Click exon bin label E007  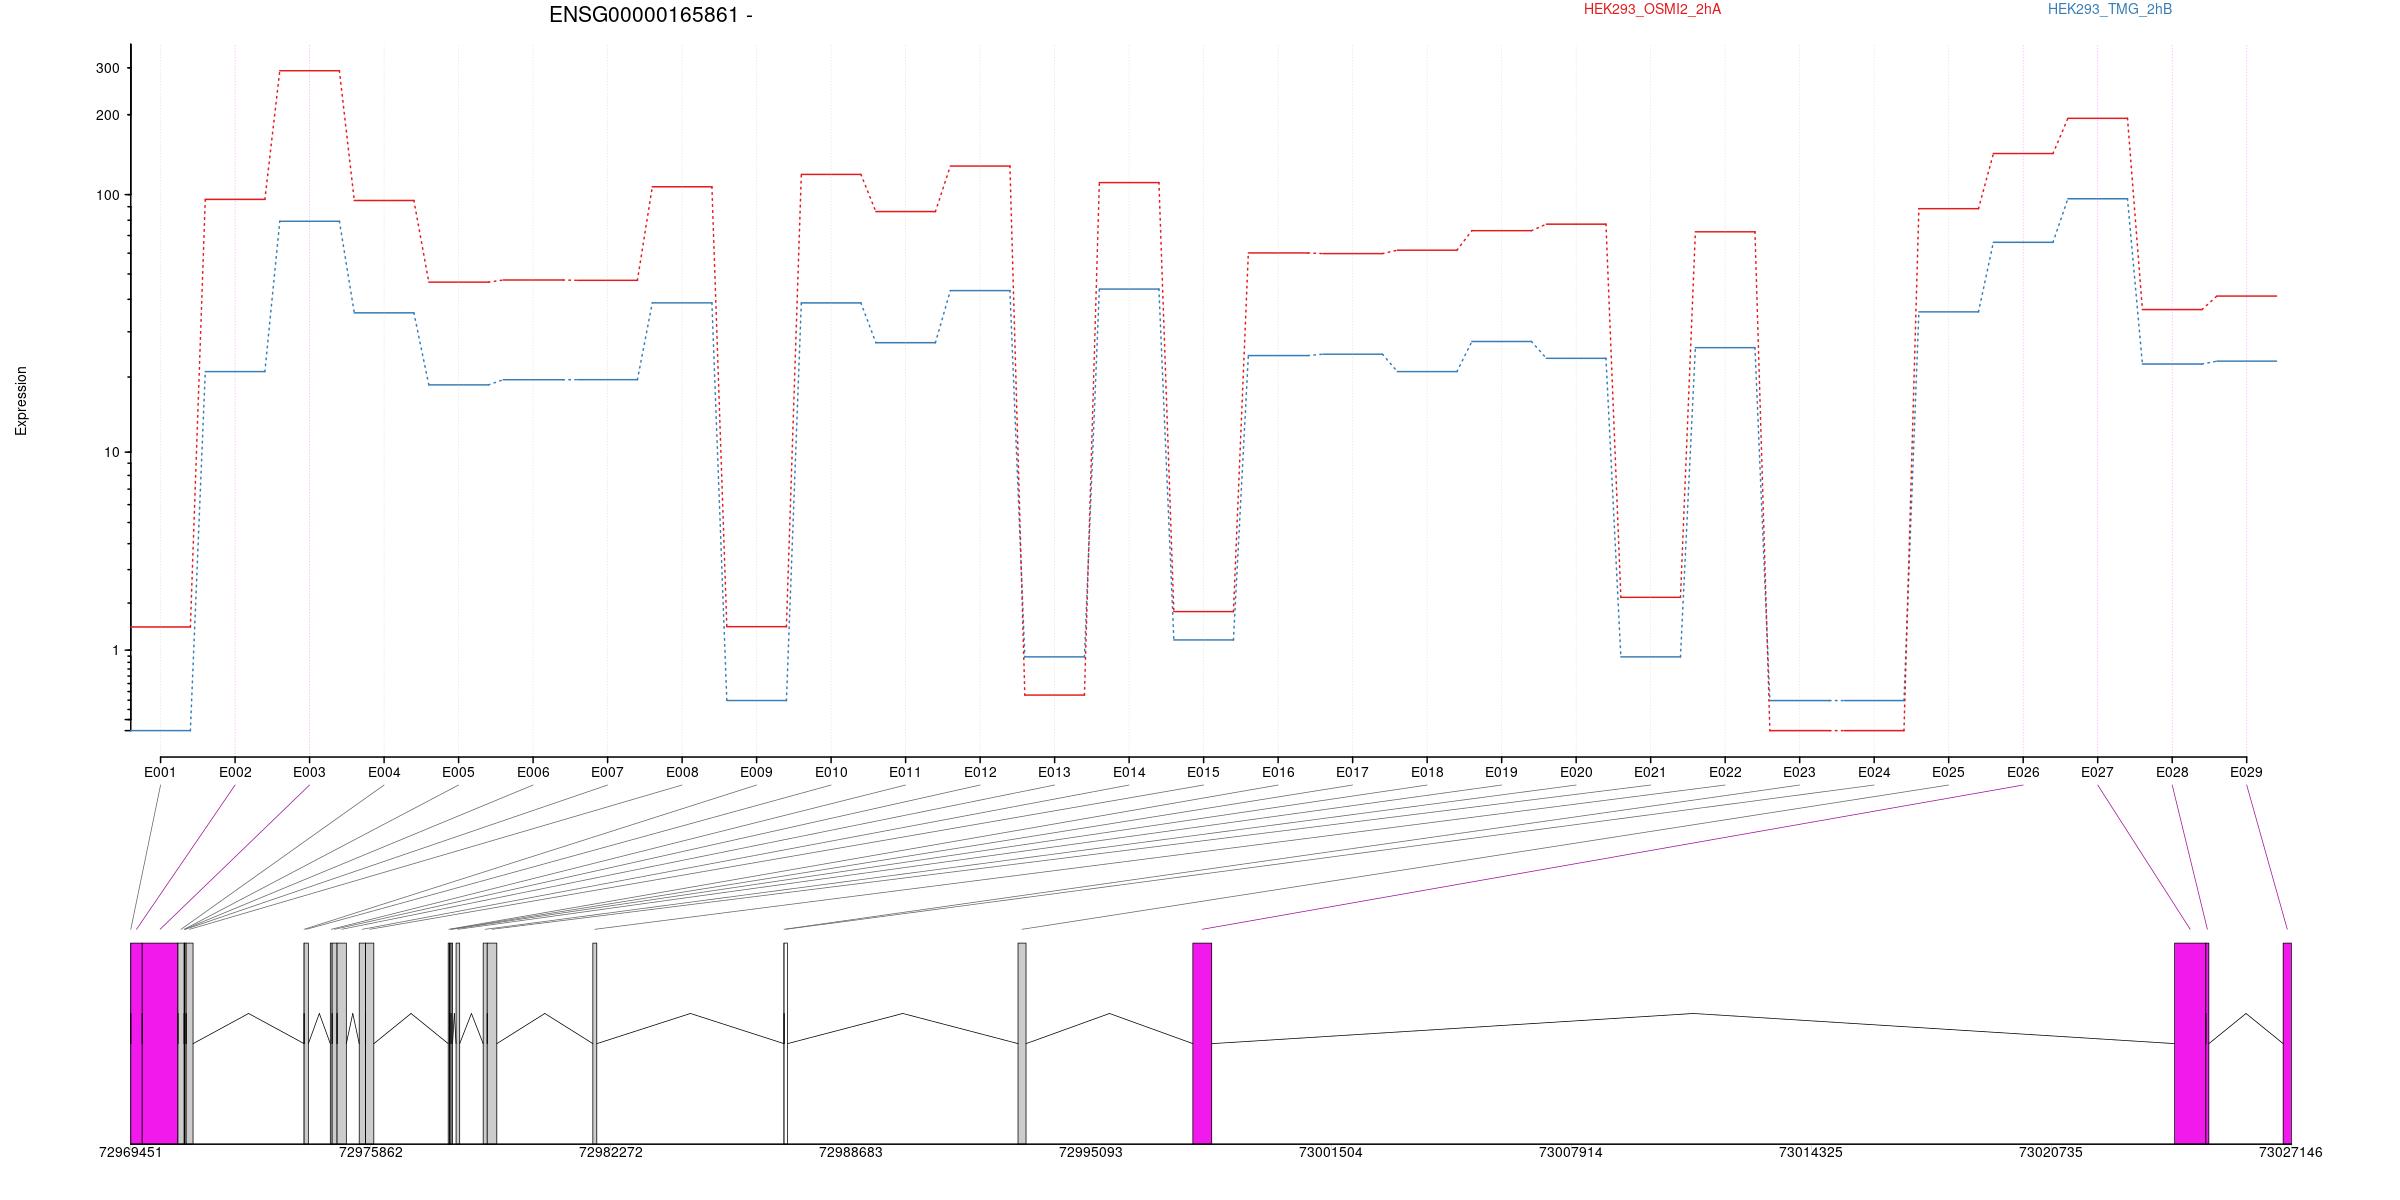click(x=607, y=772)
